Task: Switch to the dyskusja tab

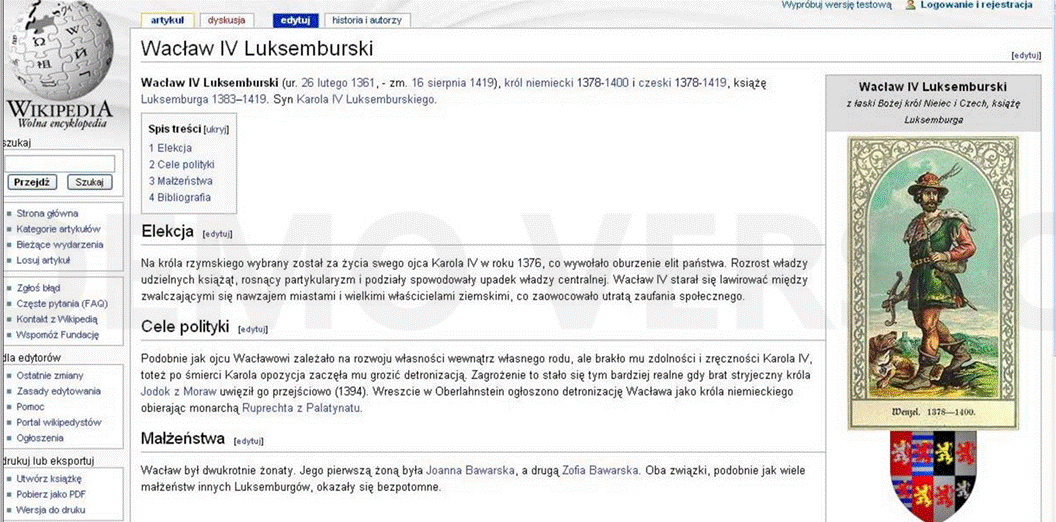Action: [226, 20]
